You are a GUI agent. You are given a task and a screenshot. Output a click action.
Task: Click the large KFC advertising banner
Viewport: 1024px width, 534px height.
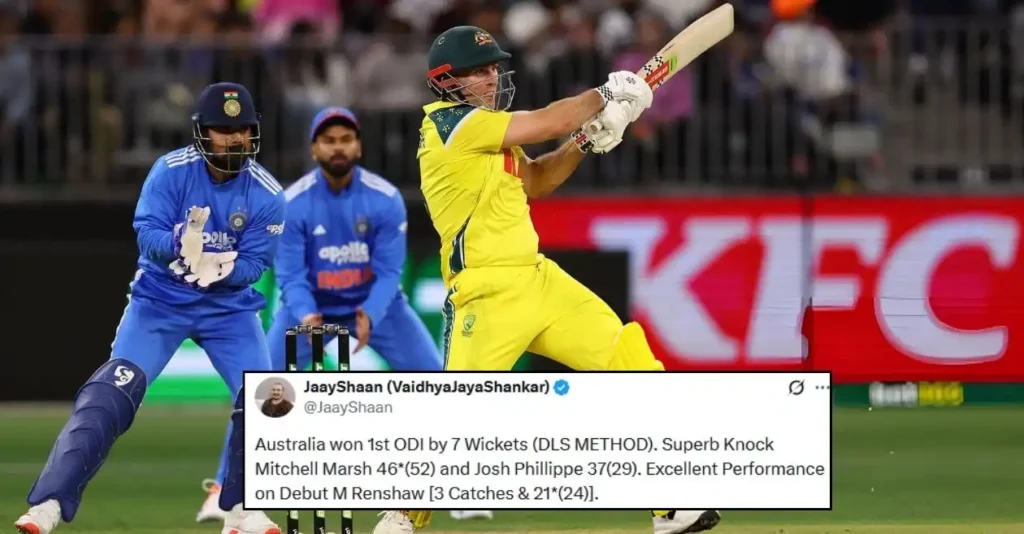(x=778, y=289)
